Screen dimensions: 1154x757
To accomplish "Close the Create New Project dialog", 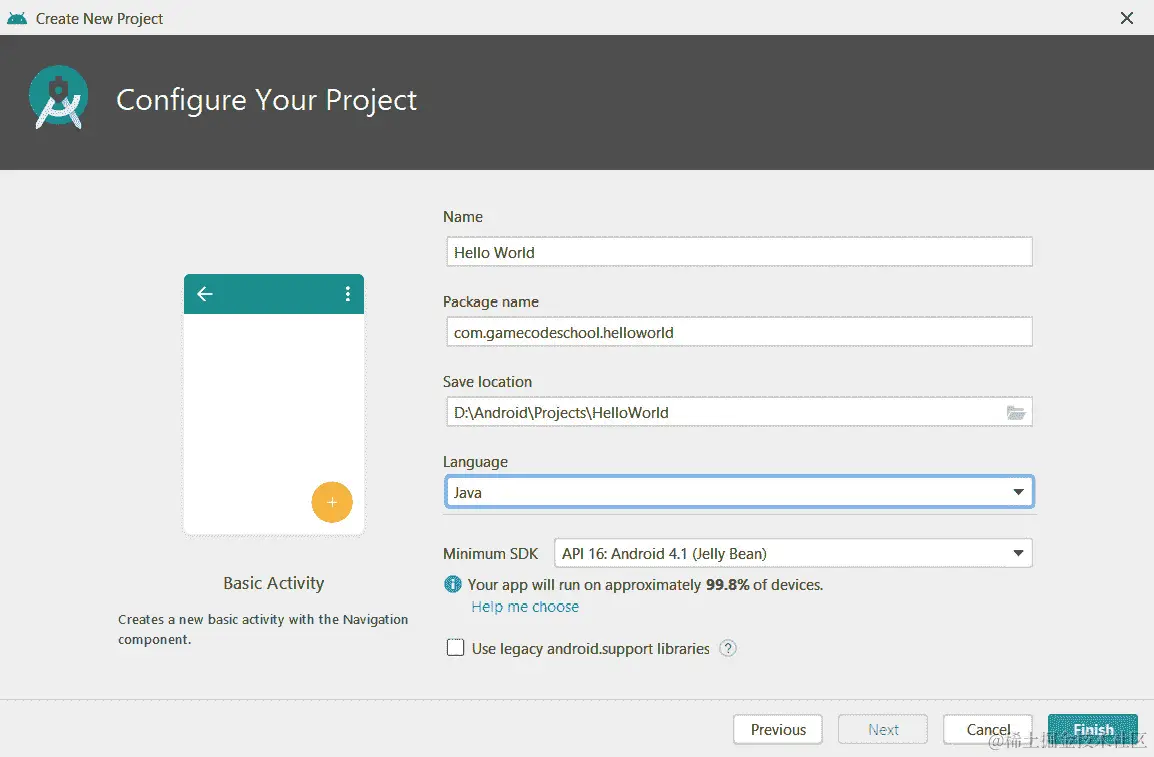I will [x=1127, y=18].
